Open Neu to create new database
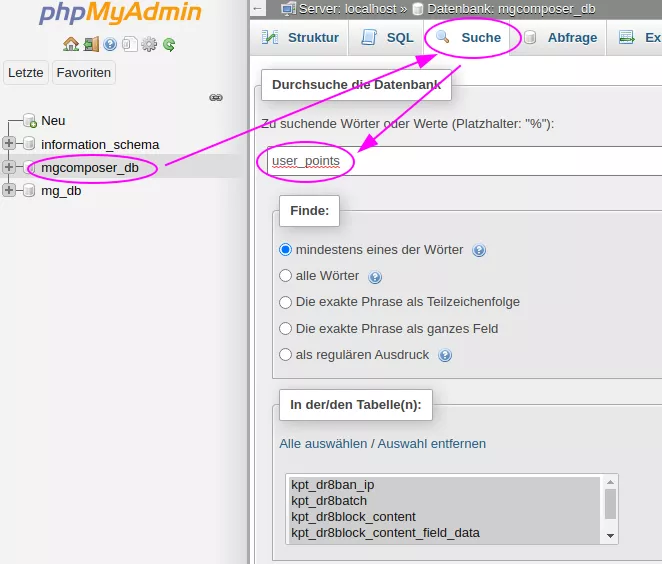The width and height of the screenshot is (662, 564). point(53,121)
